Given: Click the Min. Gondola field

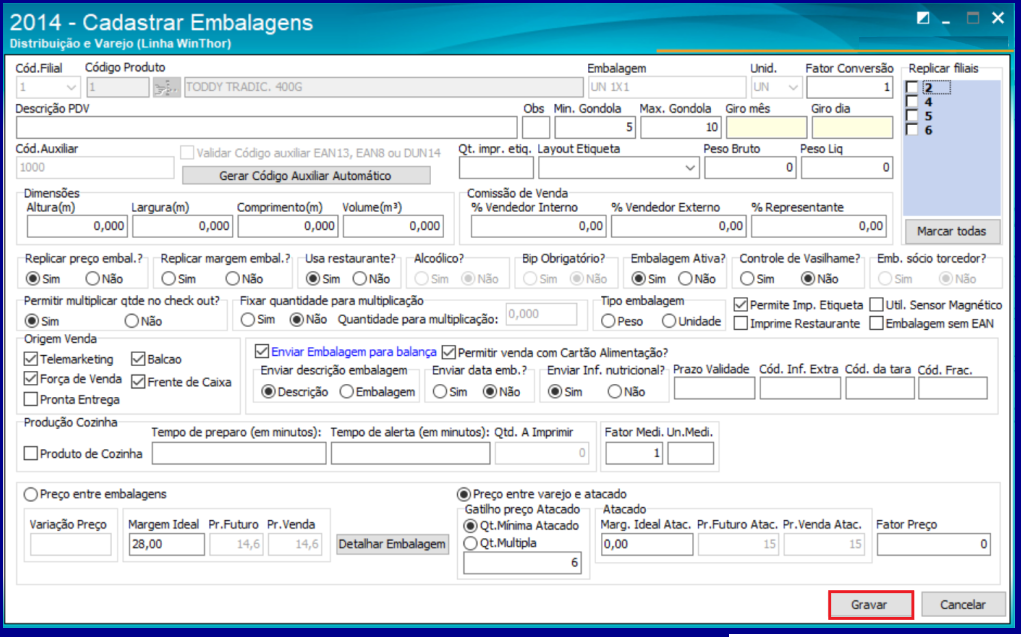Looking at the screenshot, I should click(x=594, y=128).
